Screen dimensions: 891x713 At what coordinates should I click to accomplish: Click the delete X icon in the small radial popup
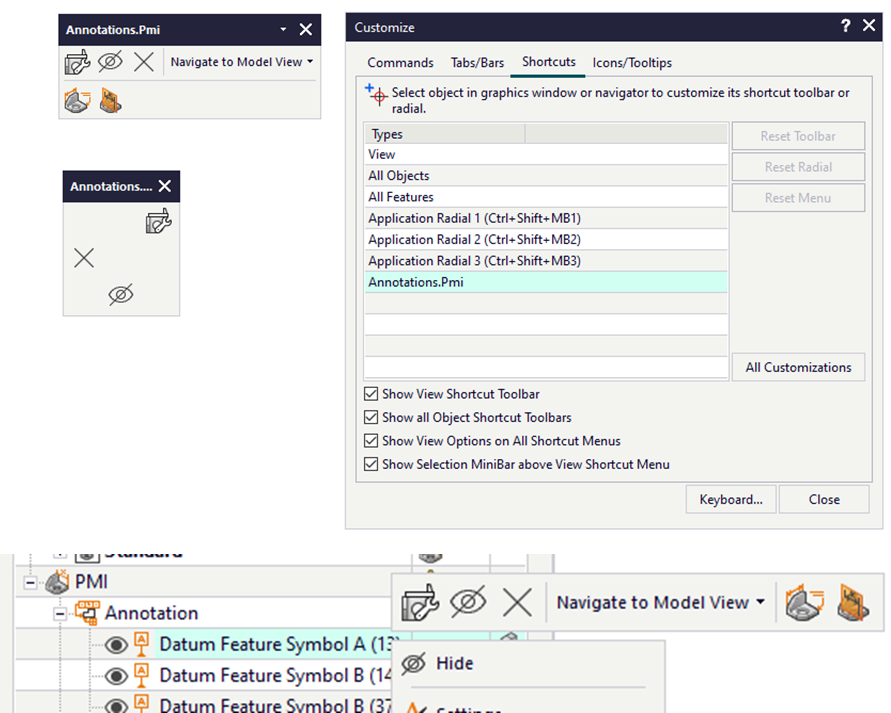(84, 258)
